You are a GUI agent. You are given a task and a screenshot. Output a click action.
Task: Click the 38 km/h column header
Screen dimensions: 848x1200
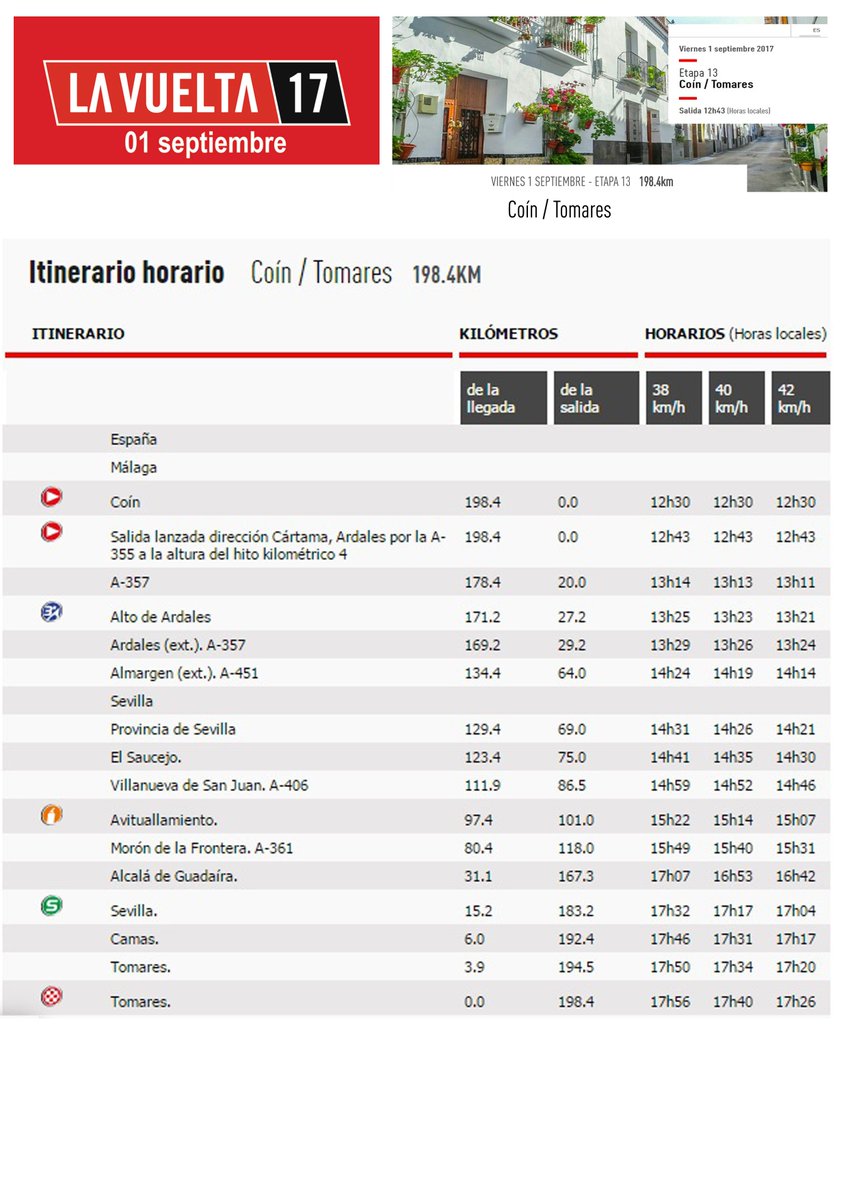674,398
